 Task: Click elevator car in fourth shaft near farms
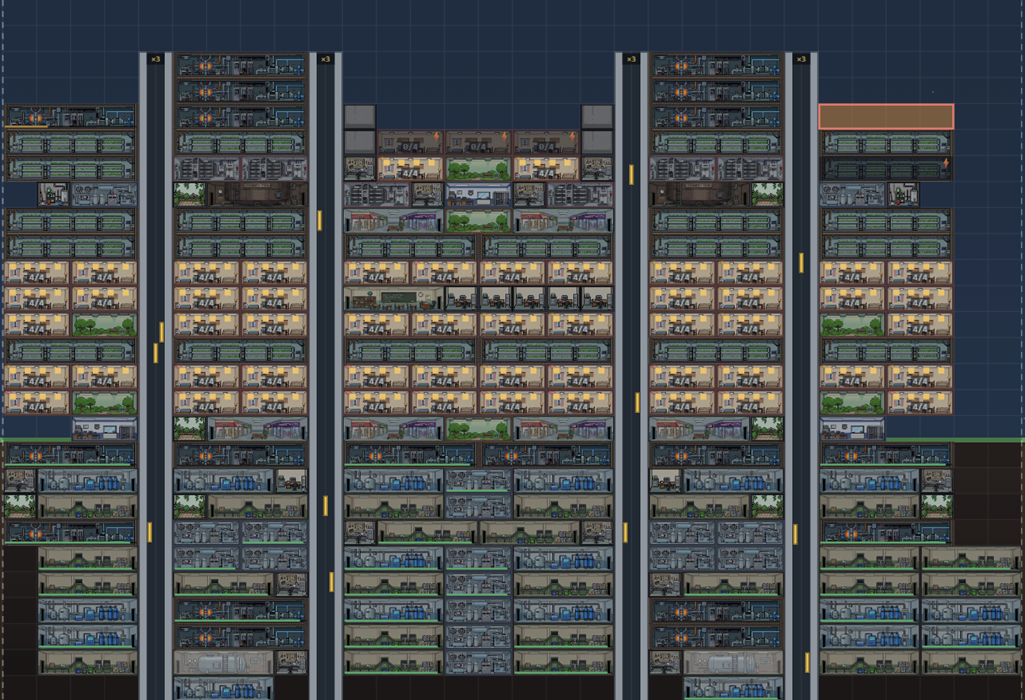(801, 263)
